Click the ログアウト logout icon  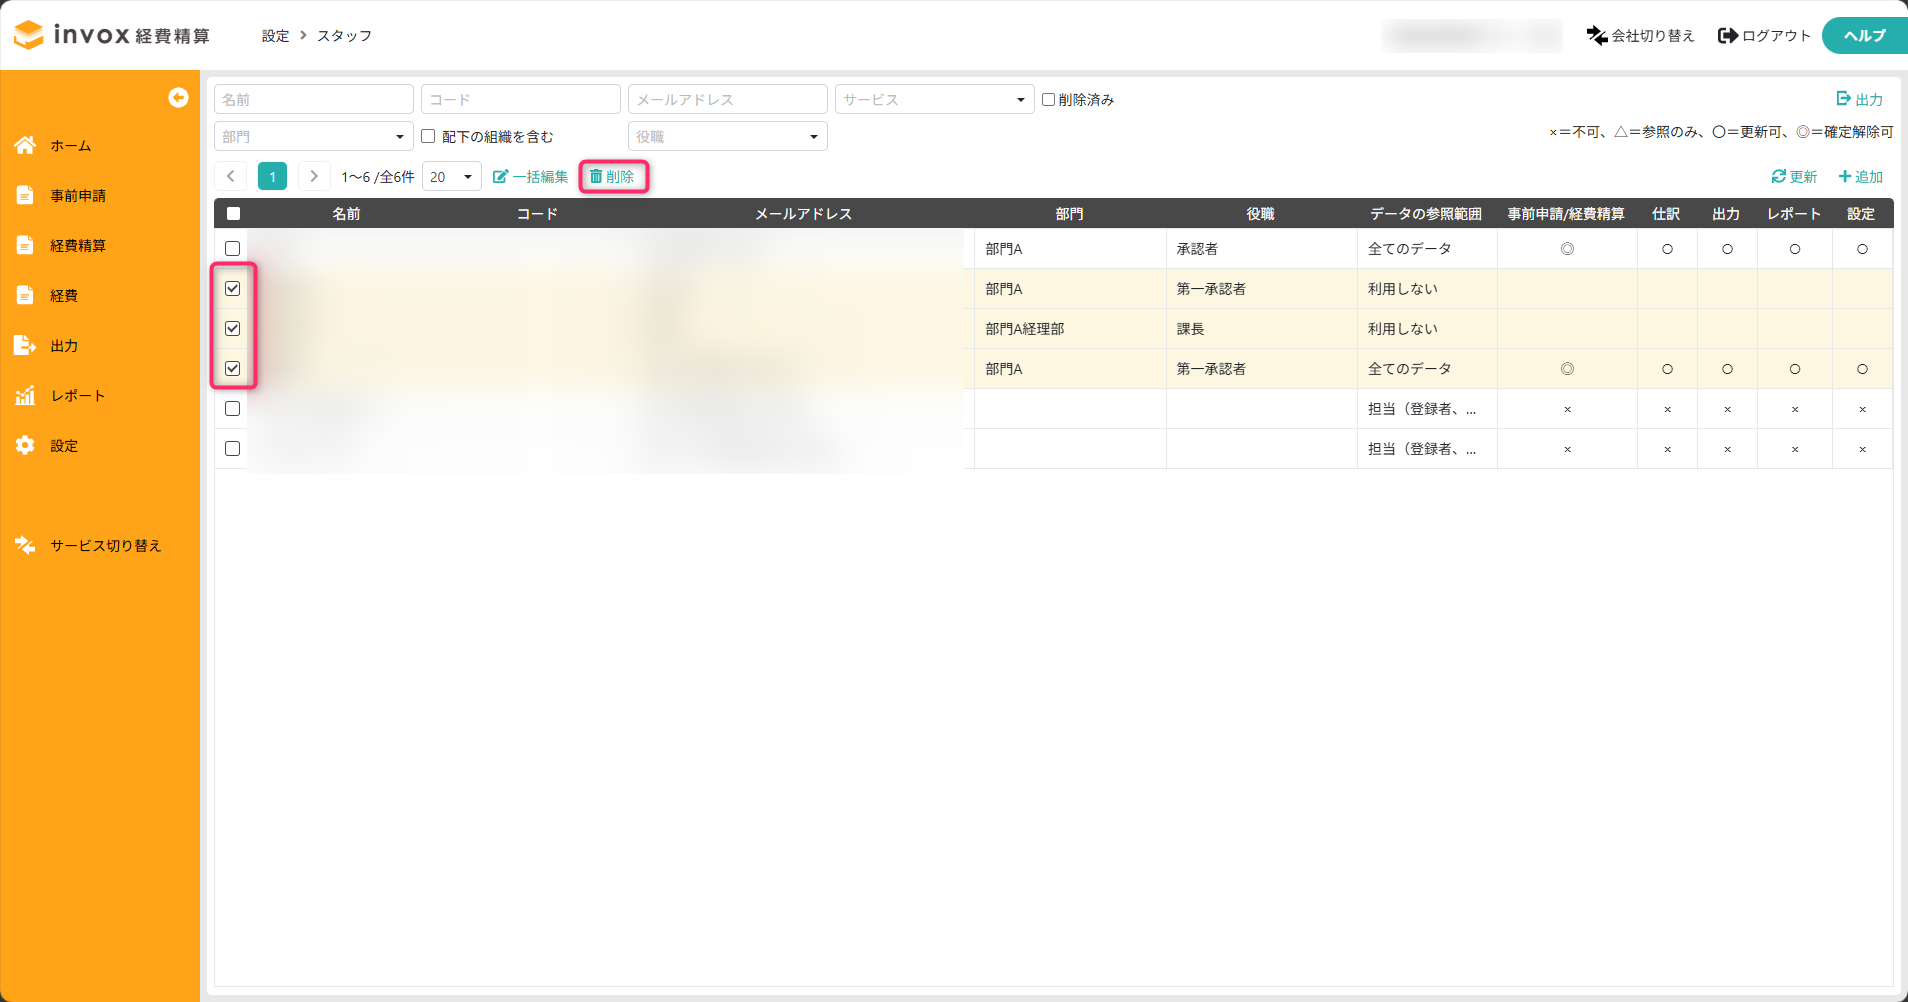(x=1727, y=36)
